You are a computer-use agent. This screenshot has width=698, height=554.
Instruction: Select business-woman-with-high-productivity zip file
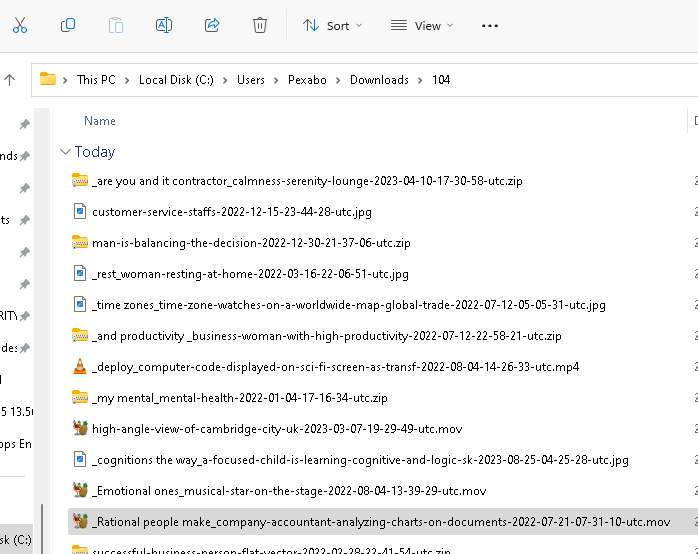327,336
